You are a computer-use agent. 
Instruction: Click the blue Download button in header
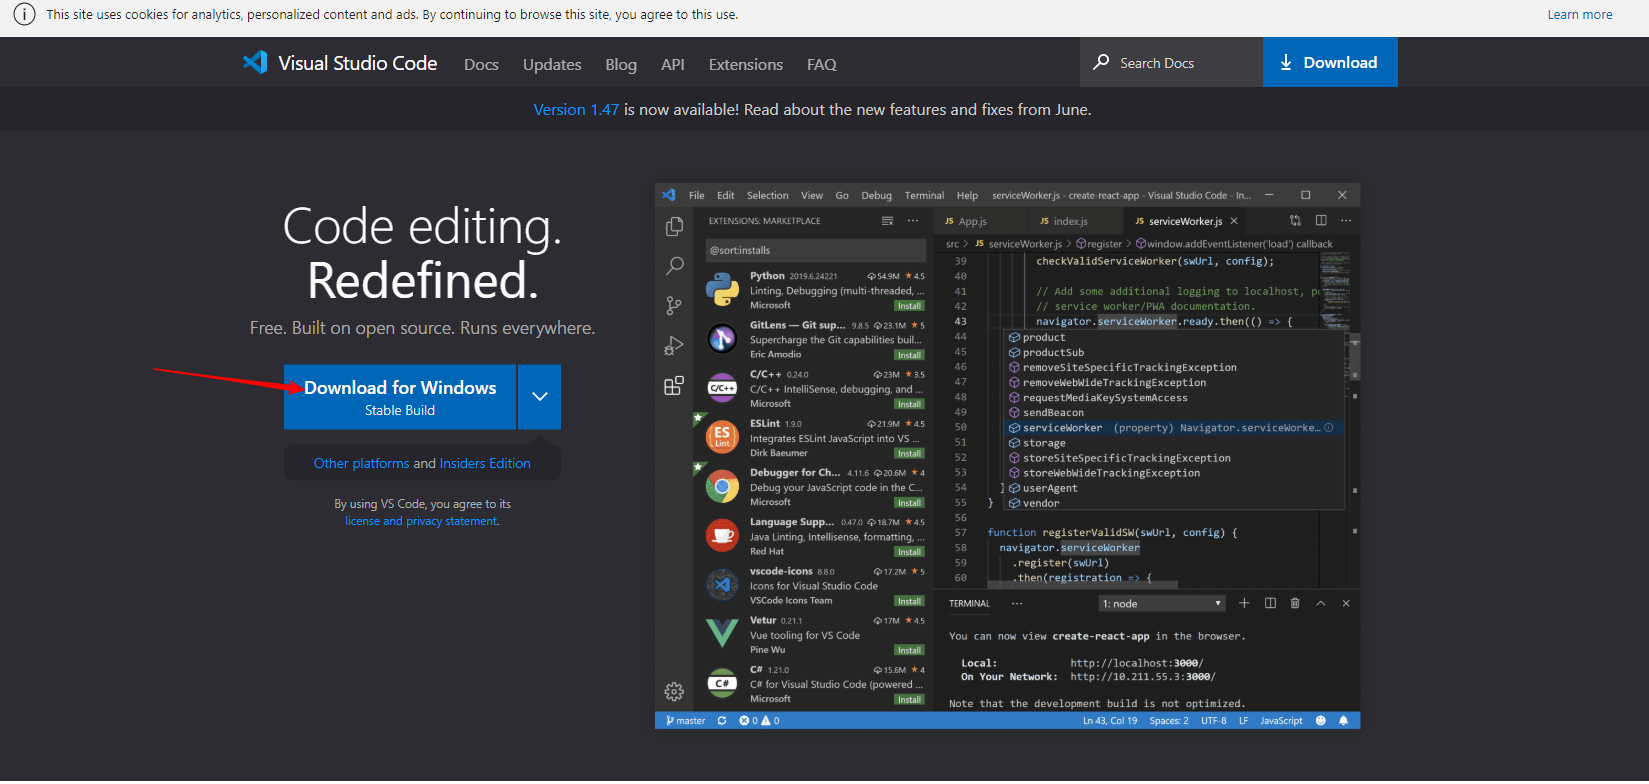pos(1330,63)
